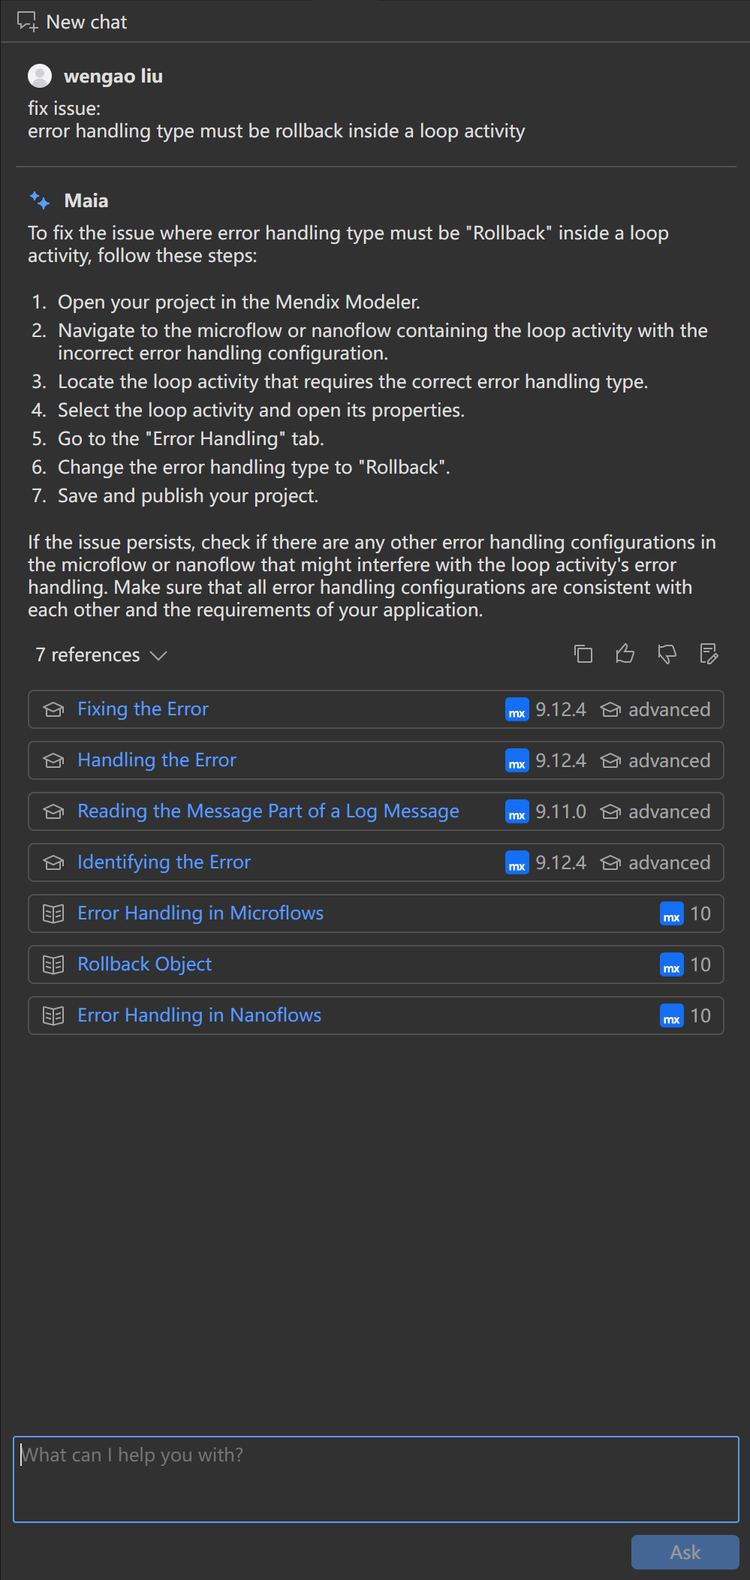The height and width of the screenshot is (1580, 750).
Task: Open the feedback note icon
Action: coord(709,654)
